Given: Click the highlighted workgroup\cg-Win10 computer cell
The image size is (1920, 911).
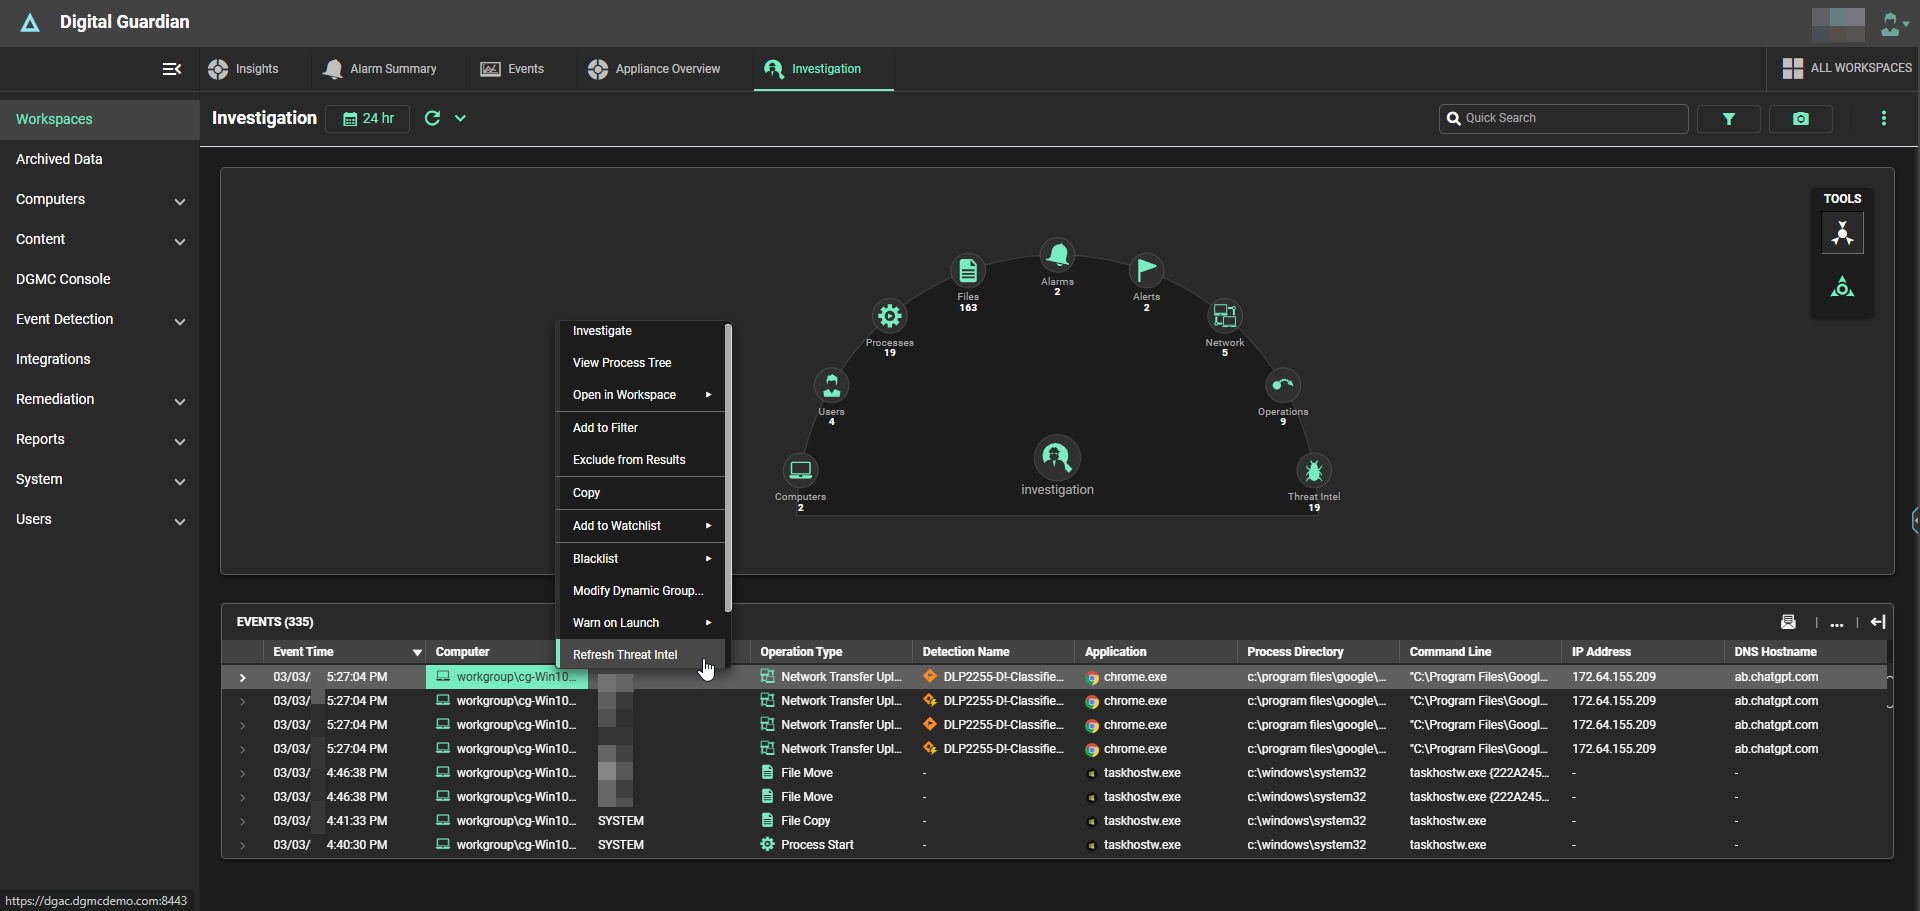Looking at the screenshot, I should coord(507,677).
